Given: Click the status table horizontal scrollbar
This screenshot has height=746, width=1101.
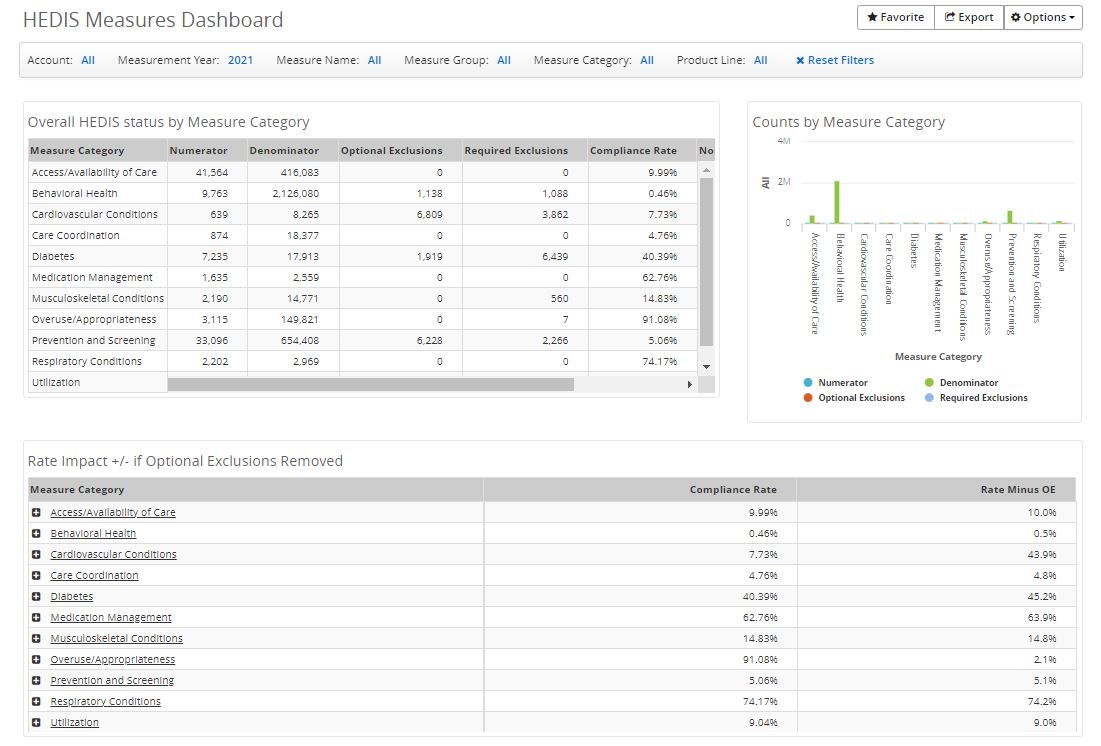Looking at the screenshot, I should coord(371,384).
